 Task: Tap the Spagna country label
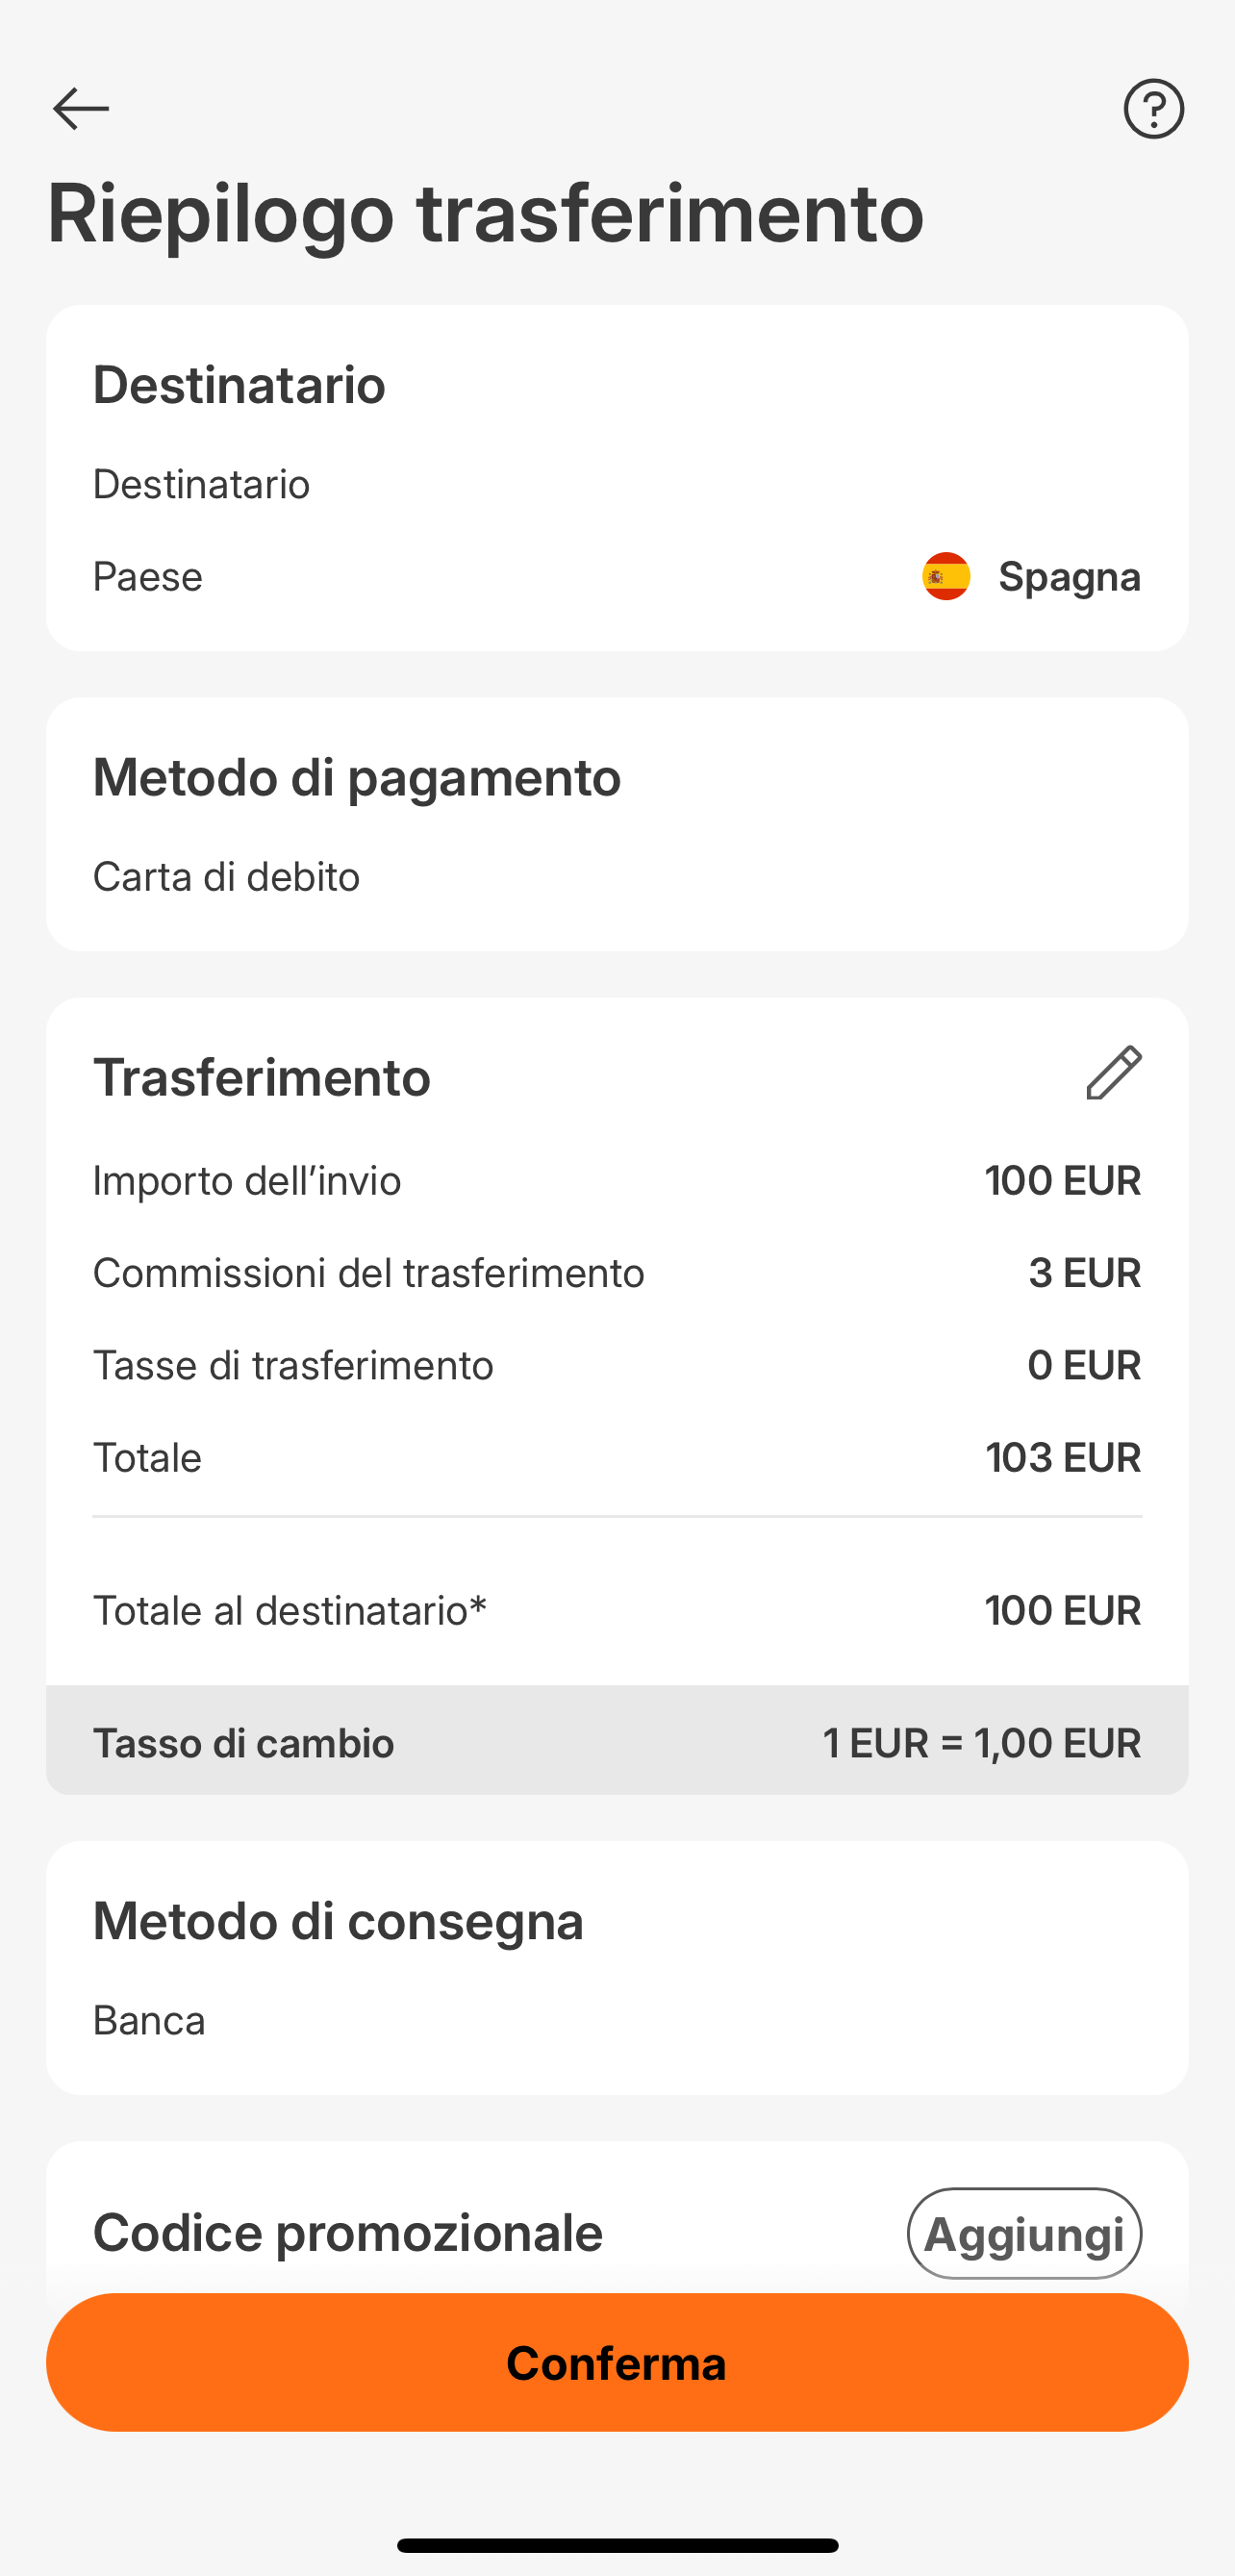tap(1069, 577)
